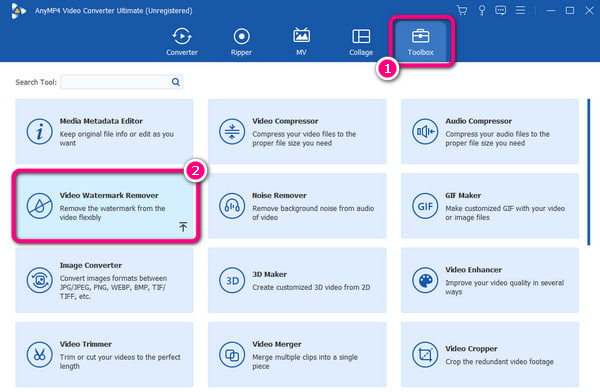Click the GIF Maker icon

(x=425, y=206)
